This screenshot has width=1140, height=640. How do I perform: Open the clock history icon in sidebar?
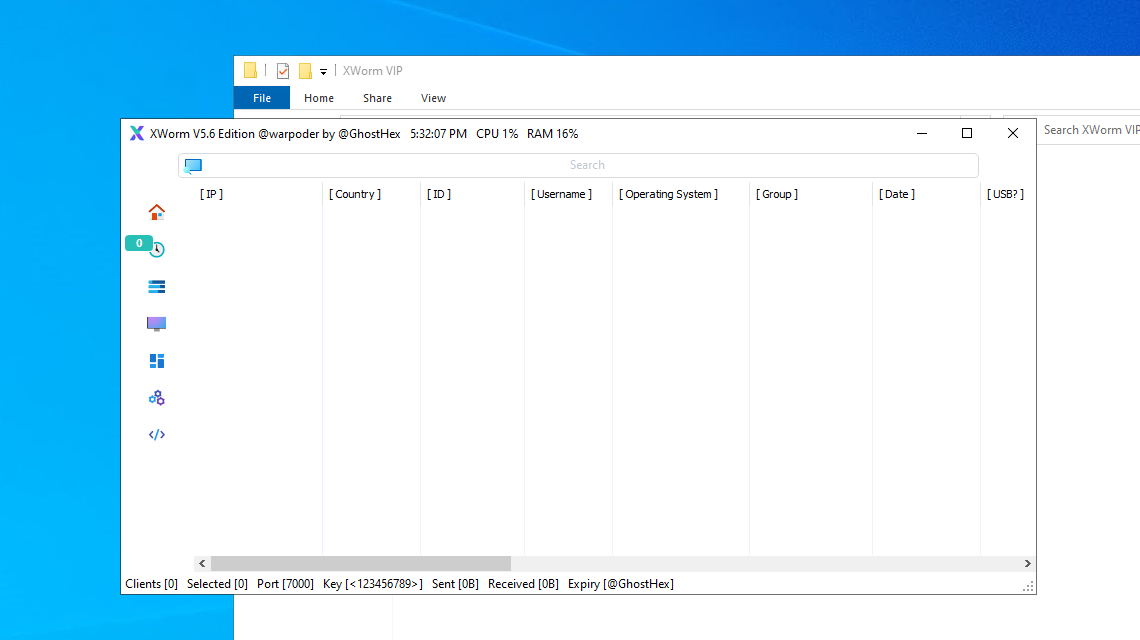pos(157,249)
